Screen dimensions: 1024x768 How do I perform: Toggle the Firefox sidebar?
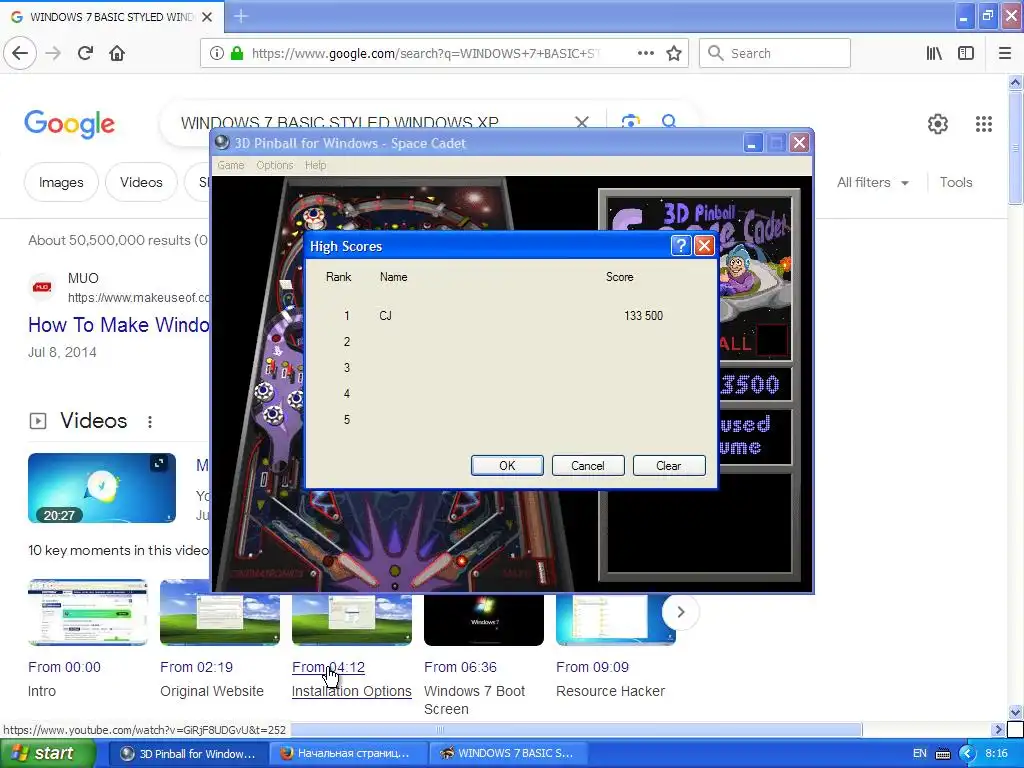tap(966, 53)
